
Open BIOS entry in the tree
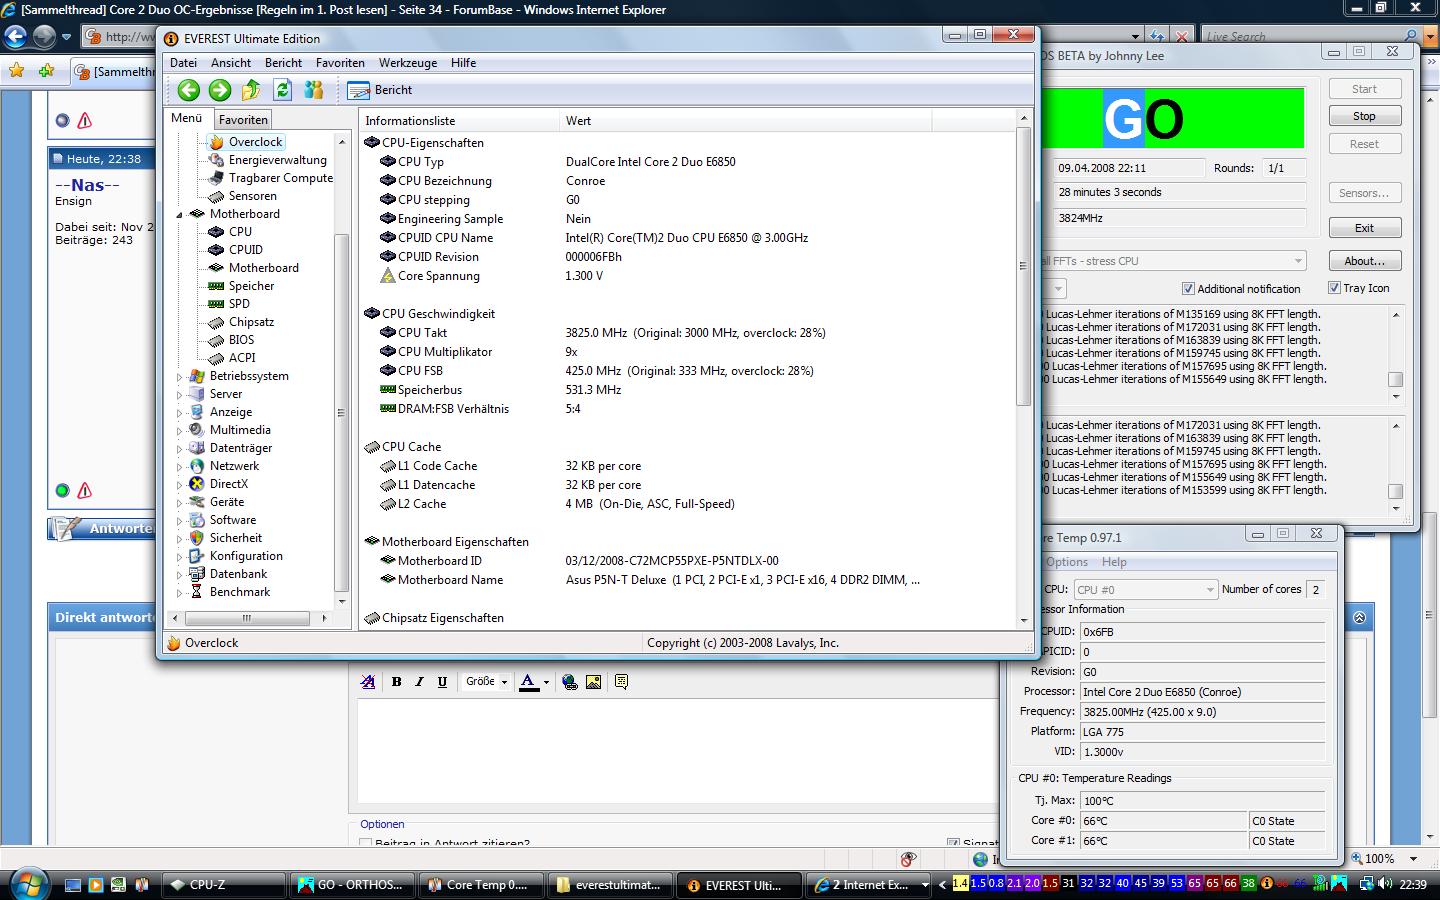(x=241, y=340)
